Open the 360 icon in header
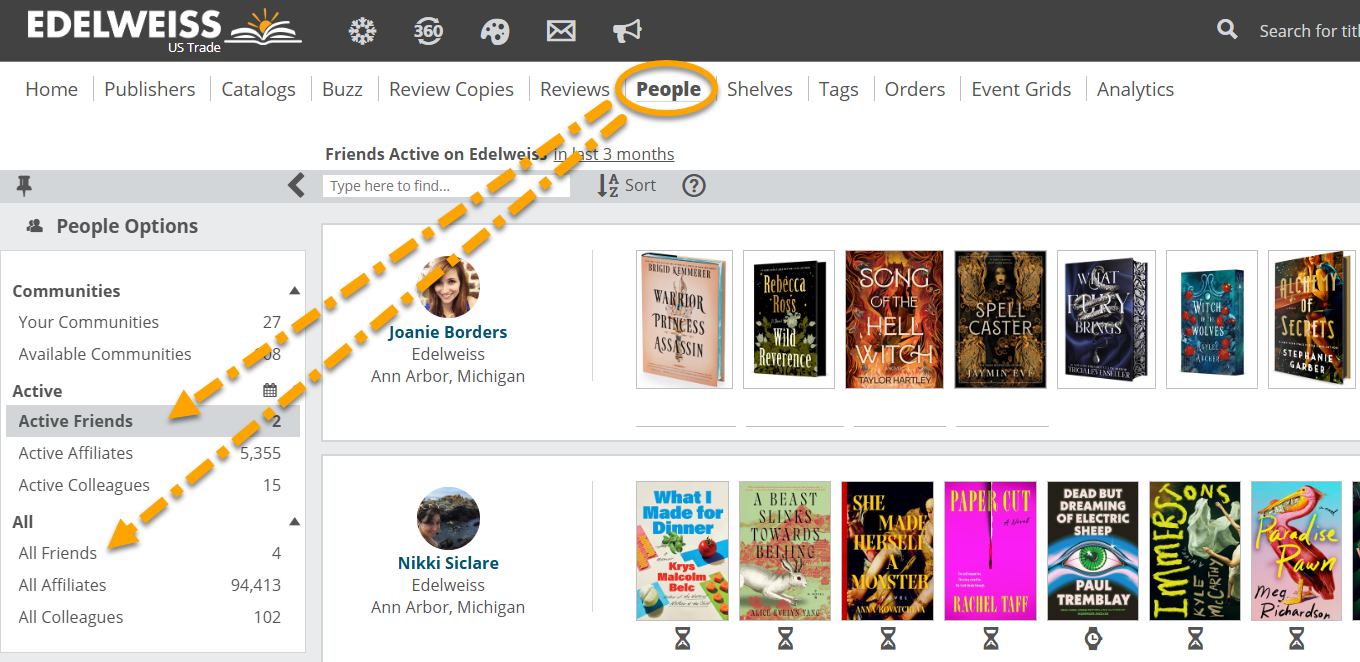Screen dimensions: 1360x662 pyautogui.click(x=428, y=31)
